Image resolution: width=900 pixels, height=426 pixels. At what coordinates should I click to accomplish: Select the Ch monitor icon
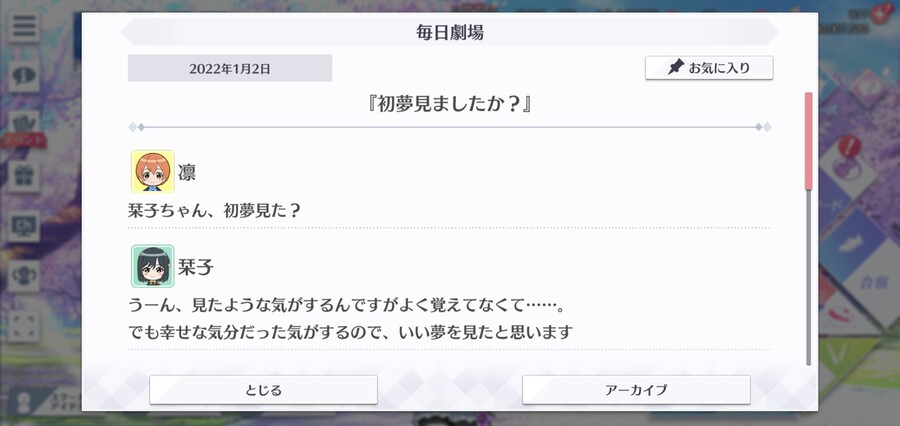[24, 226]
